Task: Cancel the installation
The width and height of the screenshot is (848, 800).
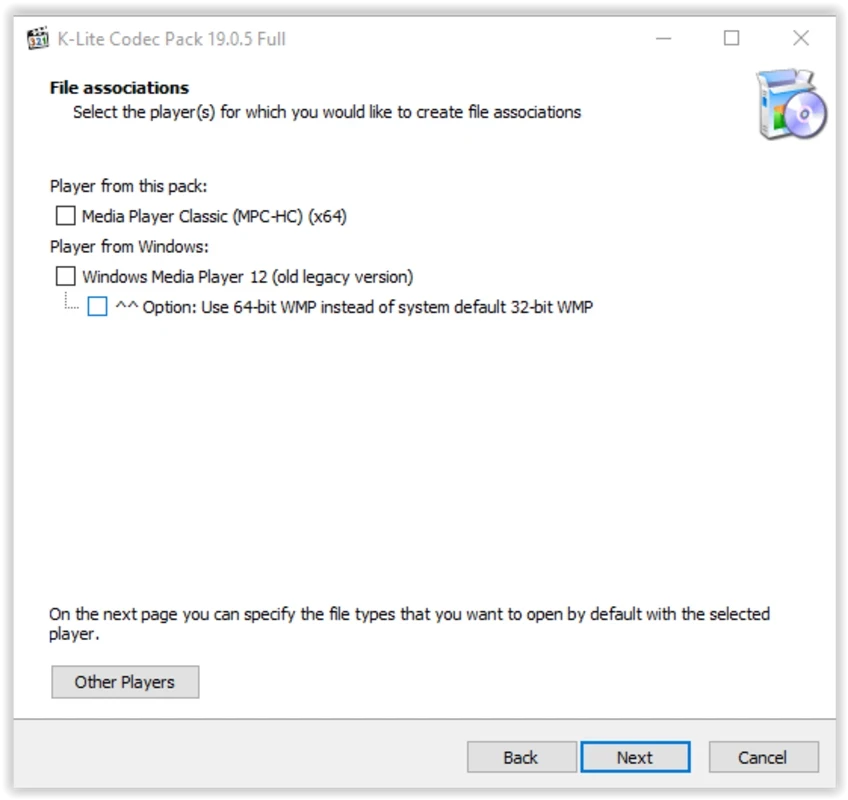Action: click(763, 757)
